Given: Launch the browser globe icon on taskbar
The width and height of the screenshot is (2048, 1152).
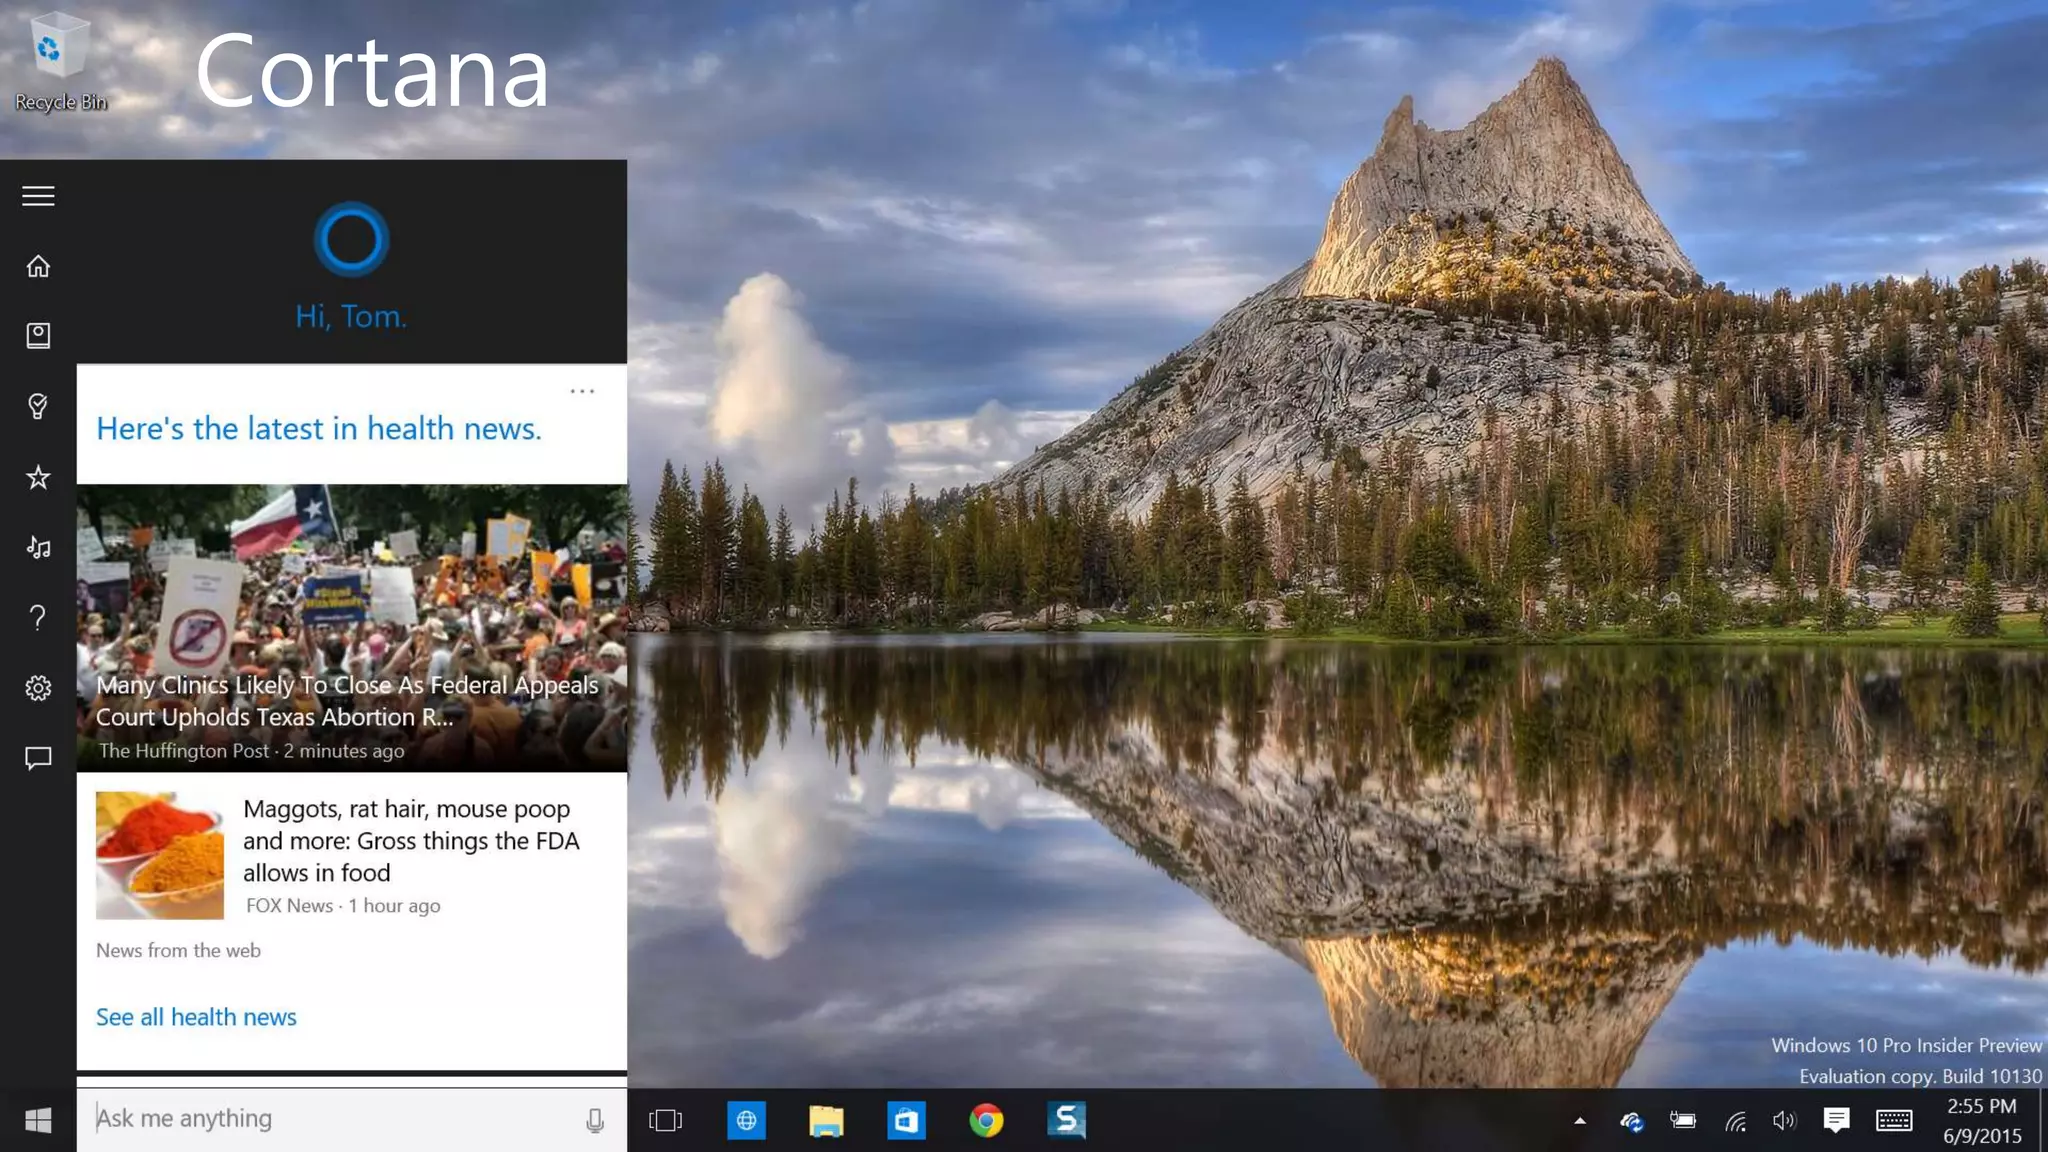Looking at the screenshot, I should [x=746, y=1120].
